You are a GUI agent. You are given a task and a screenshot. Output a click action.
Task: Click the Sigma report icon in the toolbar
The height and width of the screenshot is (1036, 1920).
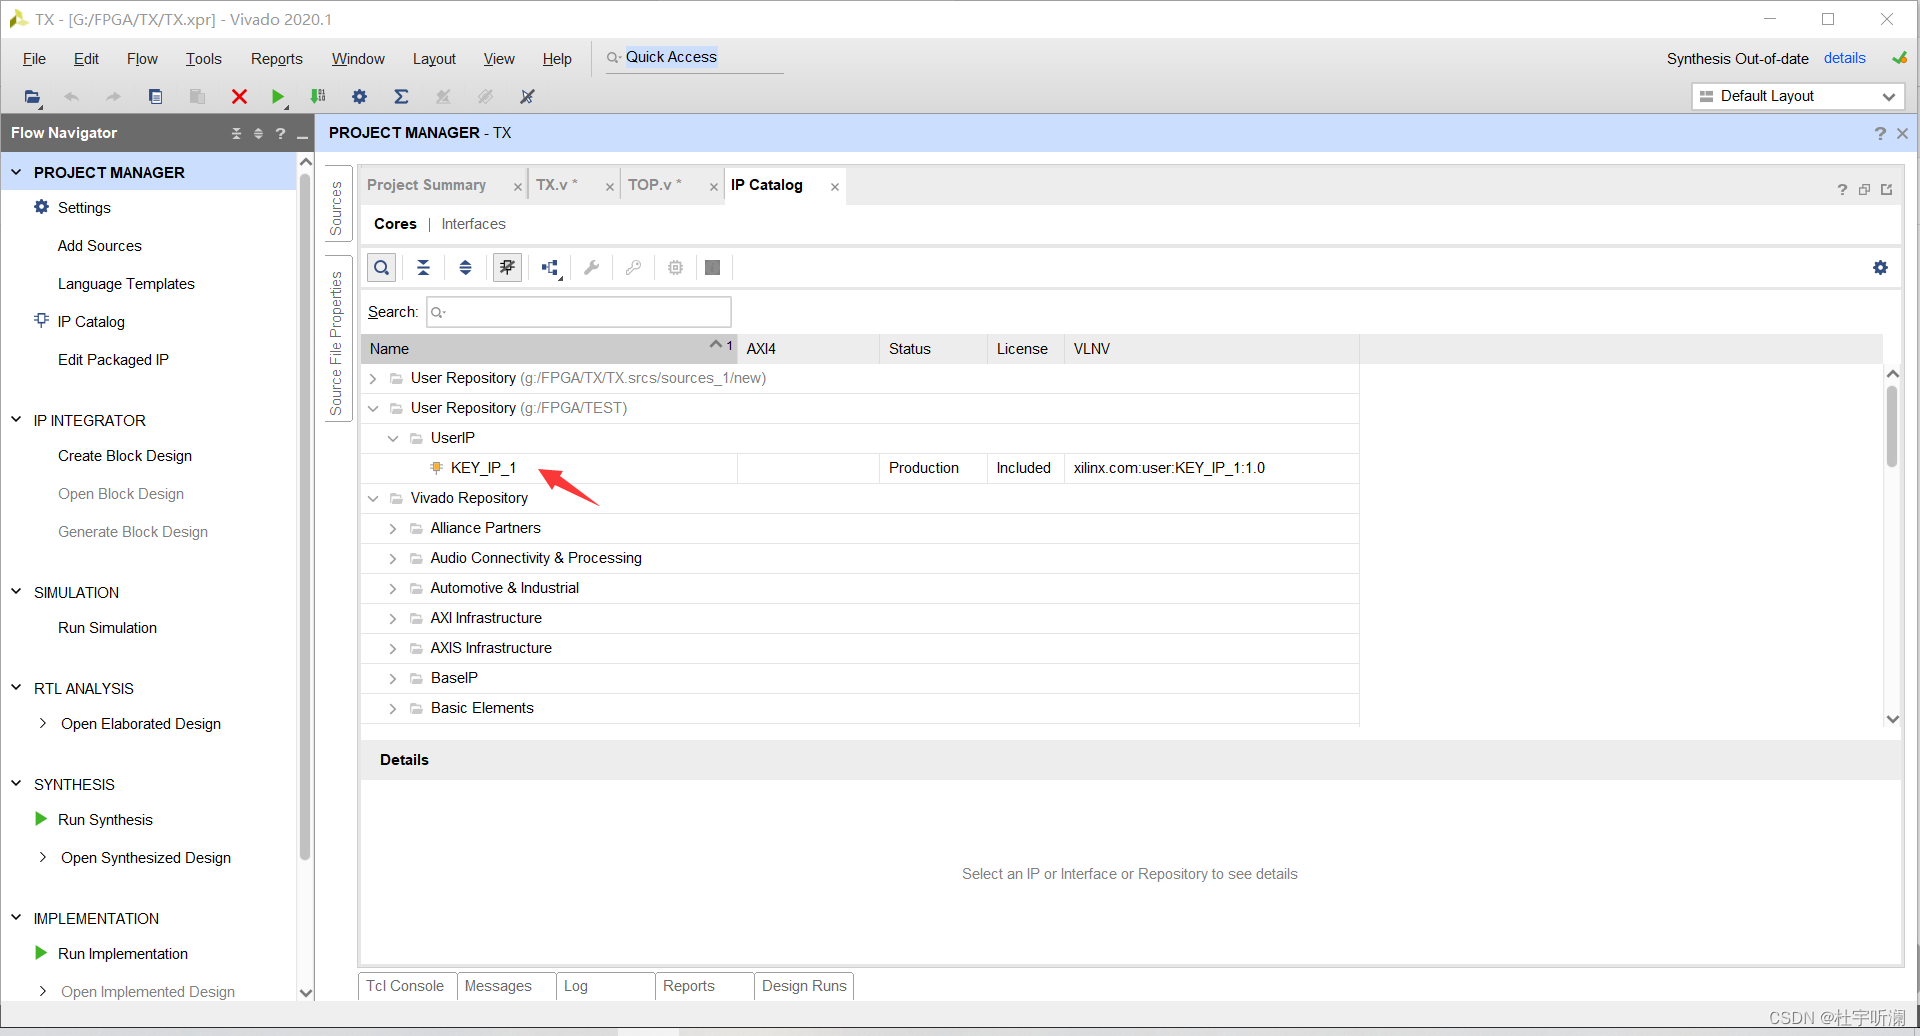401,97
